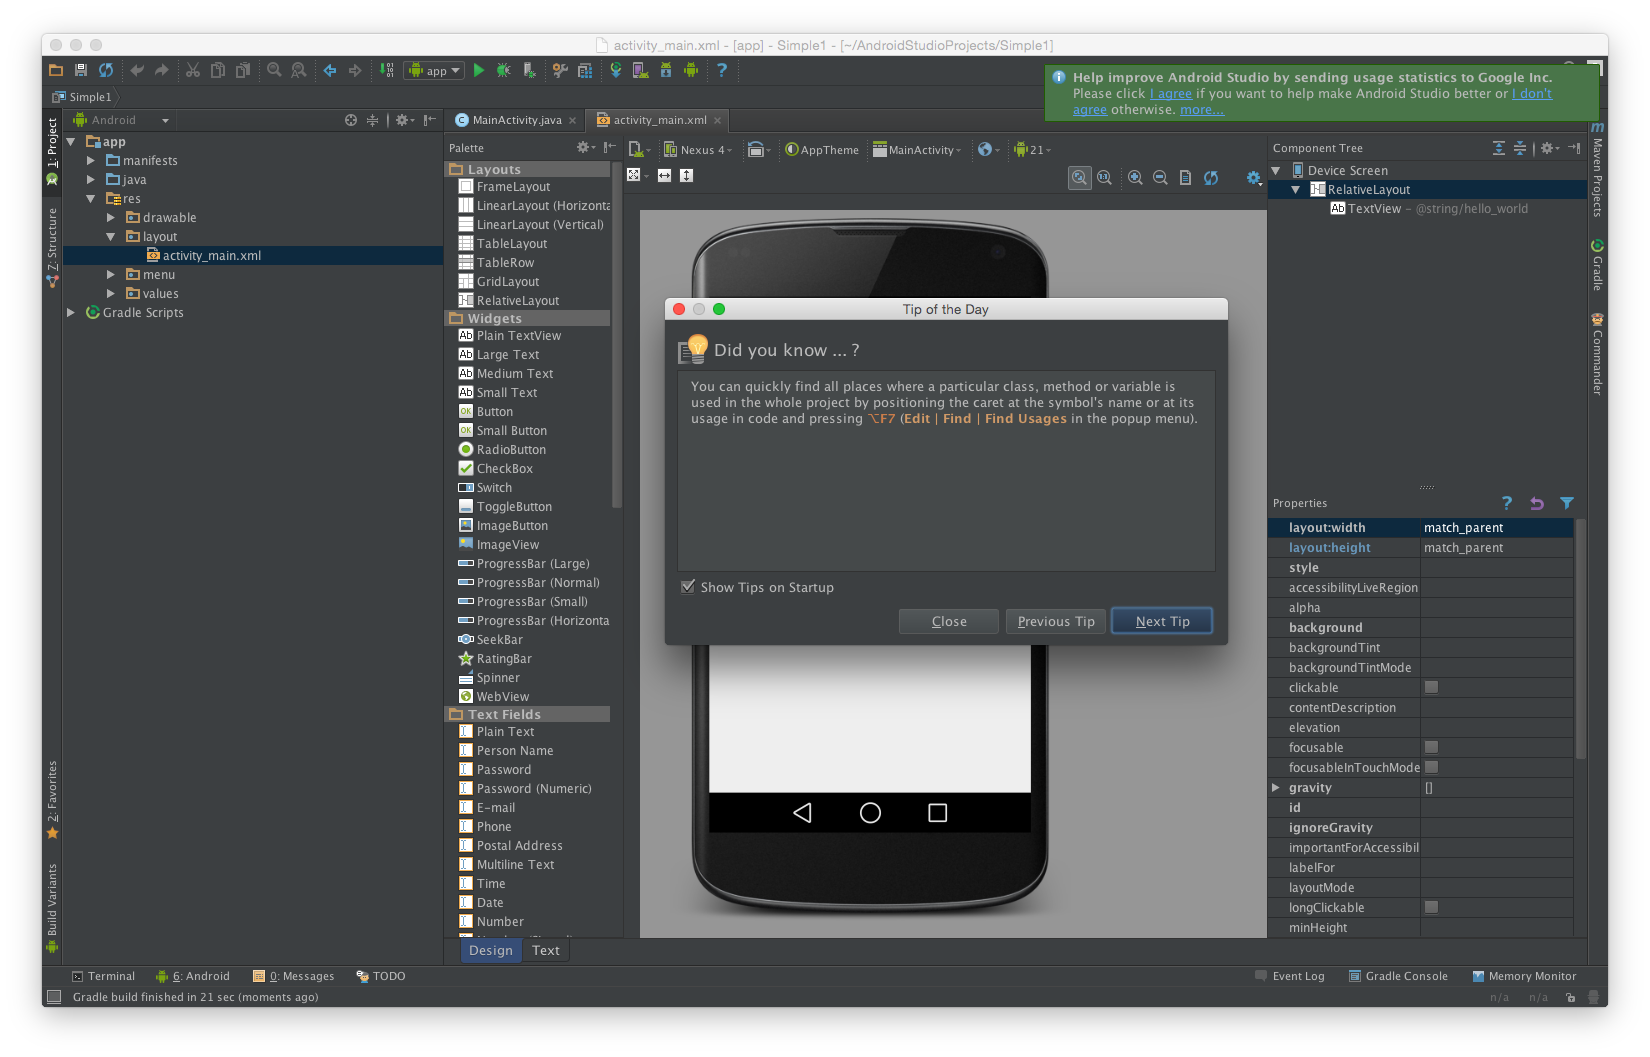Click Show Expert Properties filter icon
Image resolution: width=1650 pixels, height=1057 pixels.
1567,503
